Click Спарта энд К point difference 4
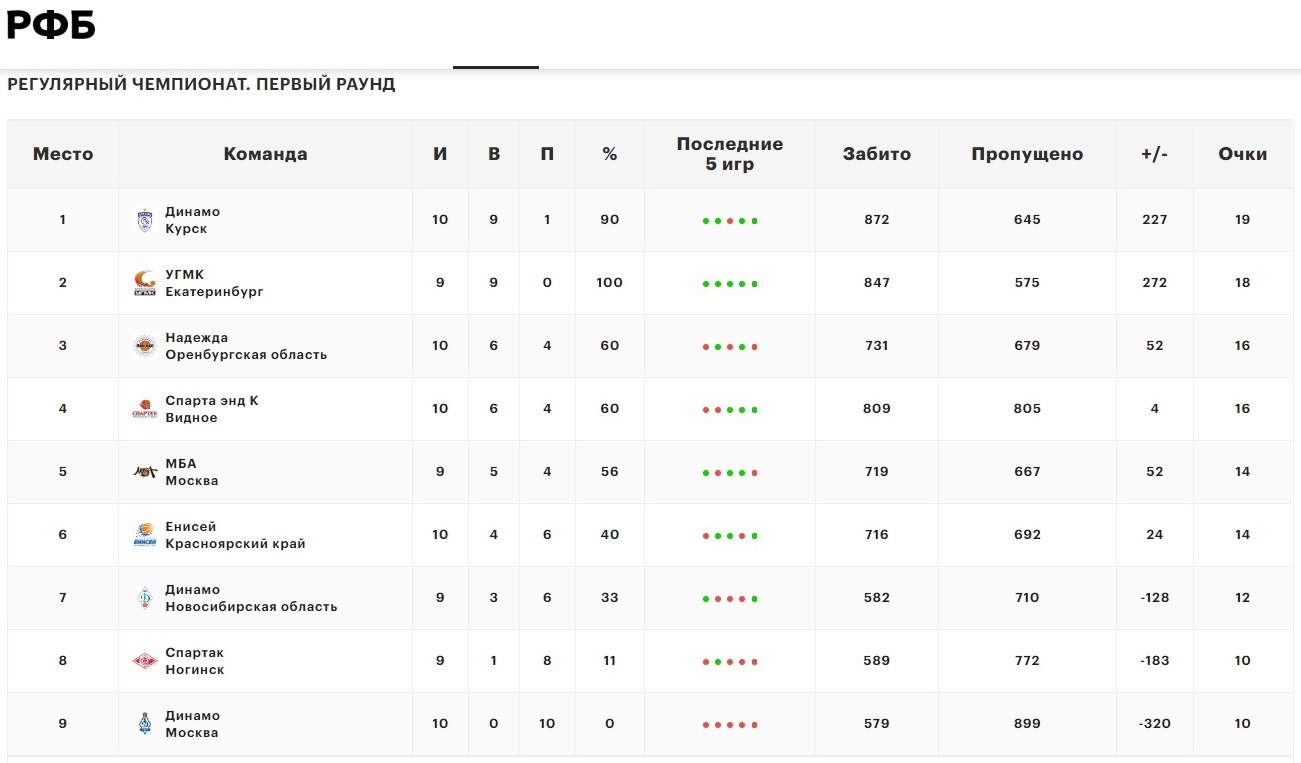 [x=1155, y=409]
